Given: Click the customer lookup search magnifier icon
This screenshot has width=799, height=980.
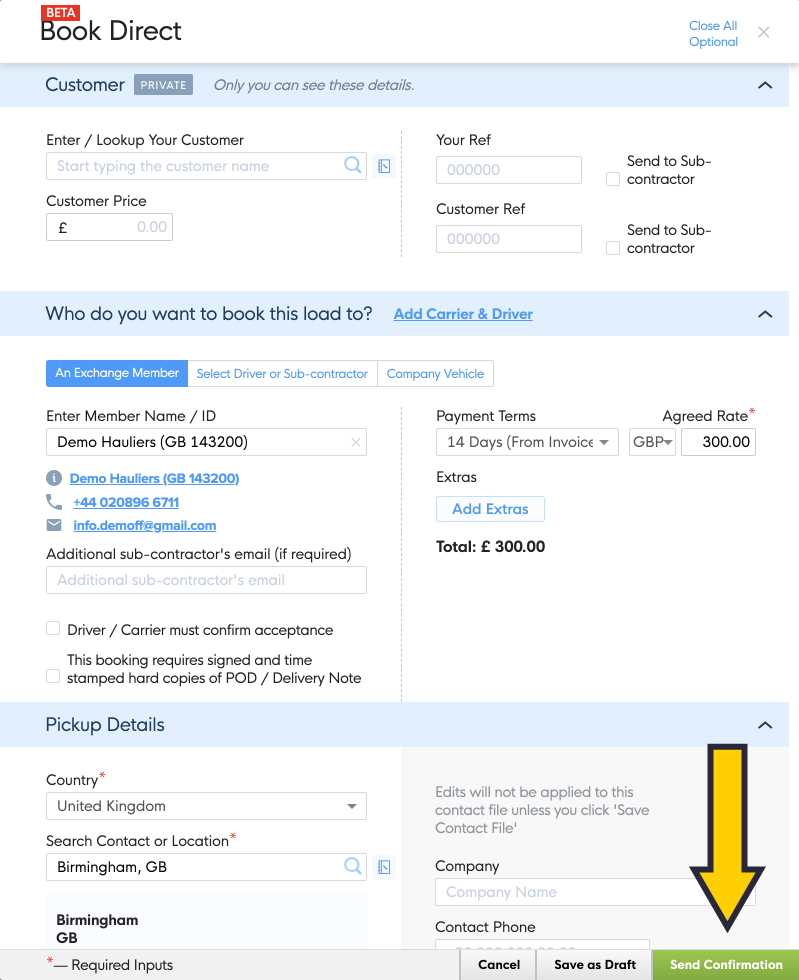Looking at the screenshot, I should tap(353, 166).
